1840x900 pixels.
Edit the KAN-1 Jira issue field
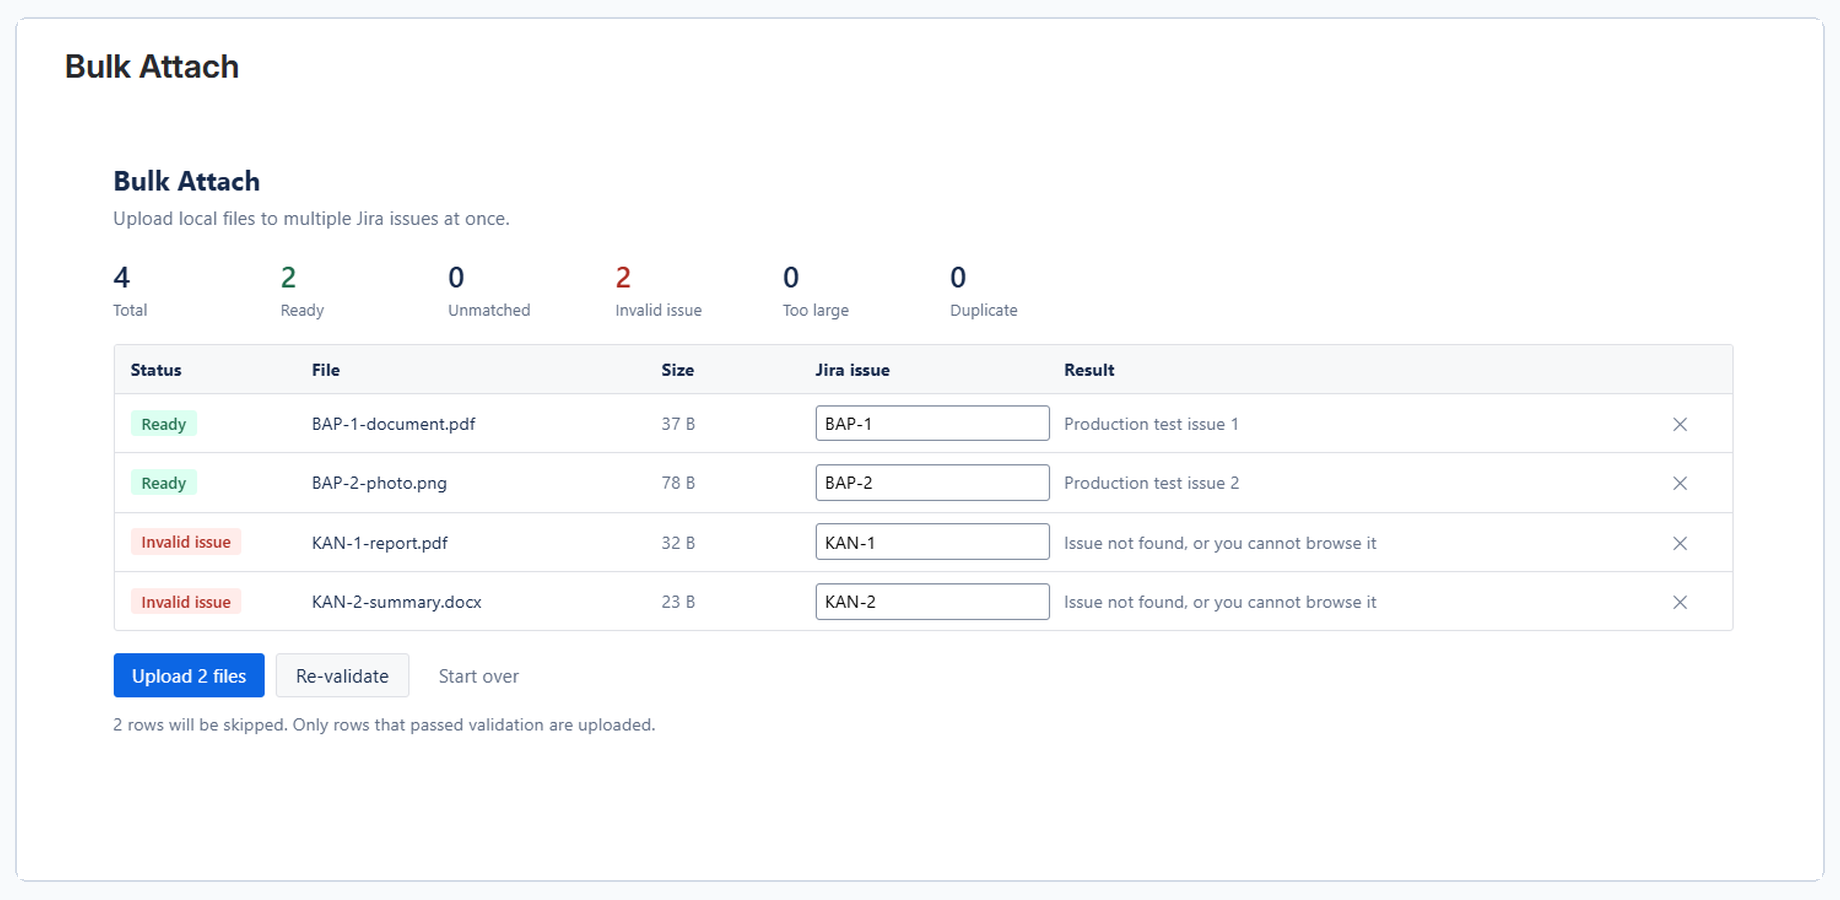(x=932, y=542)
